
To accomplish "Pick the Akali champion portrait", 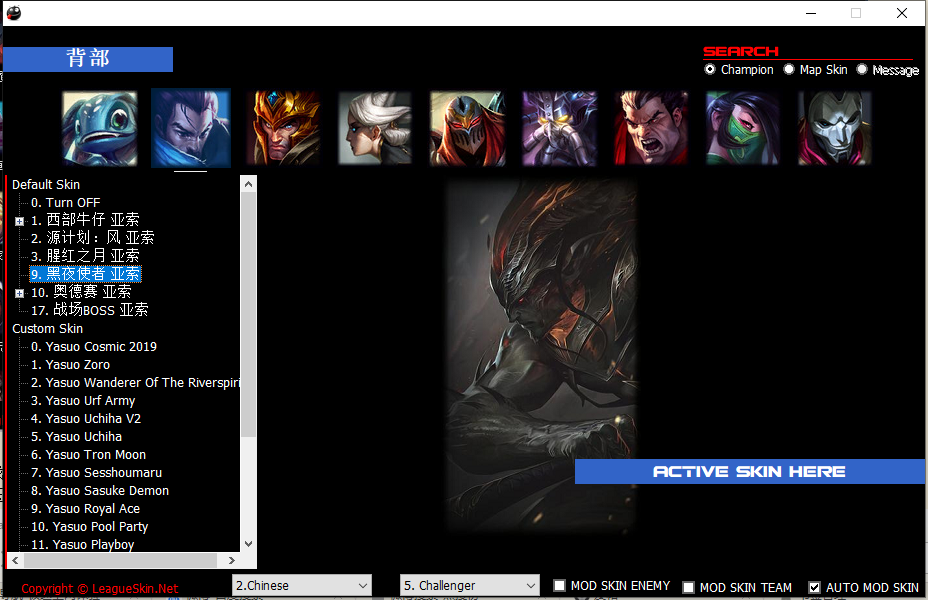I will click(743, 128).
